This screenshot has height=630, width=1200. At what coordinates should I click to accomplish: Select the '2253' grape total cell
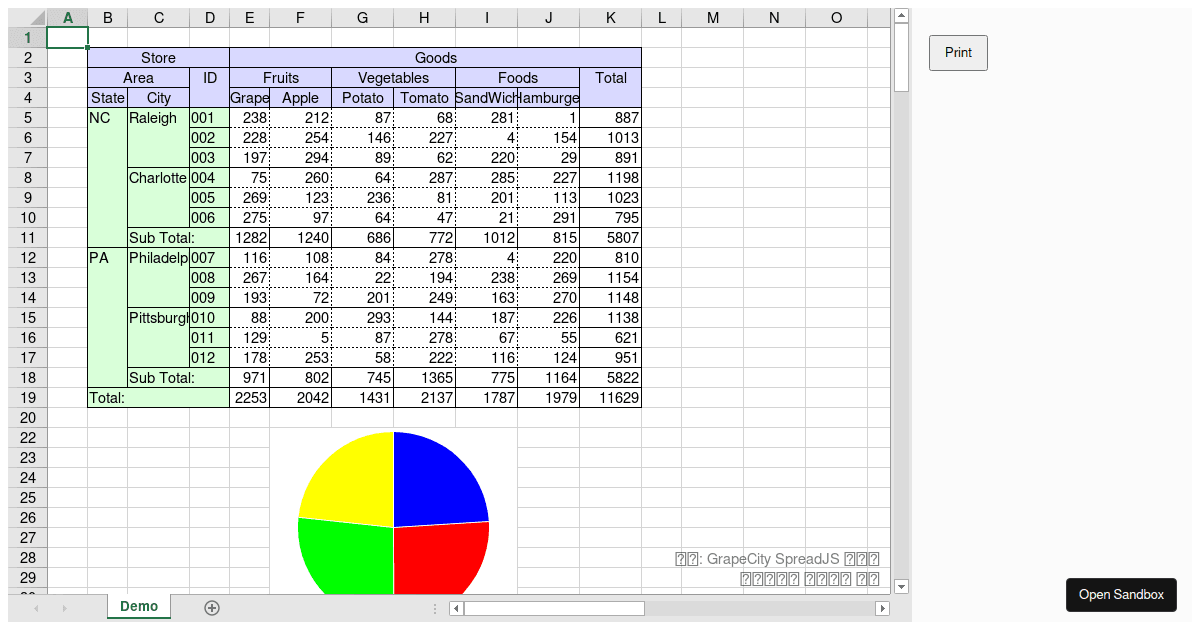[249, 398]
